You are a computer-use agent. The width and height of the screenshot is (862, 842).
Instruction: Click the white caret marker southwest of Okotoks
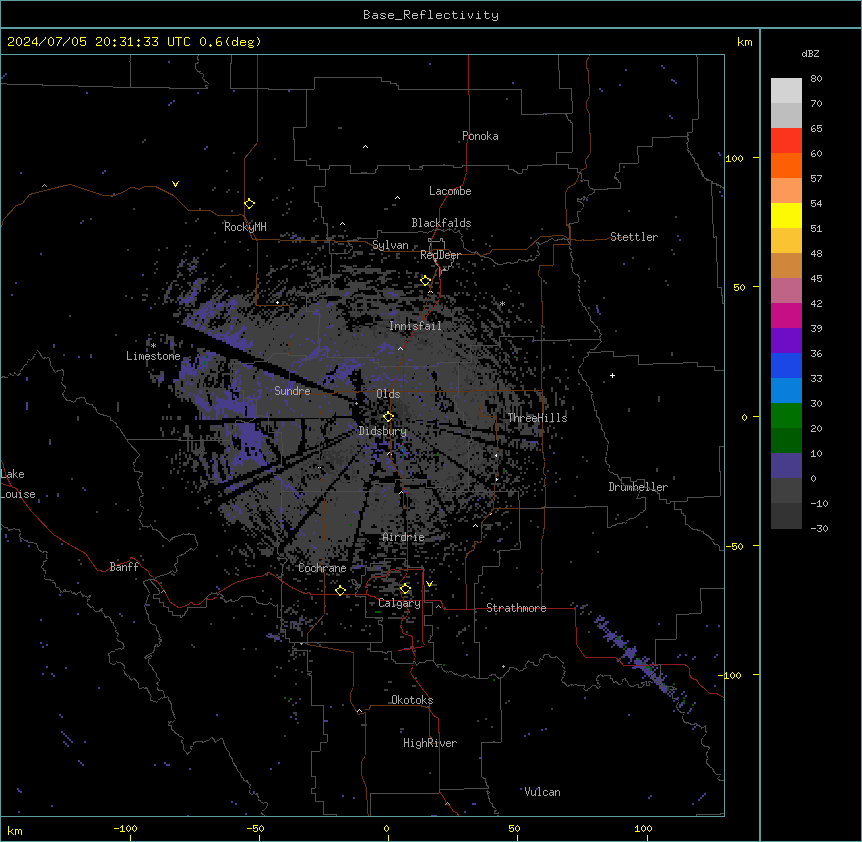click(x=360, y=711)
